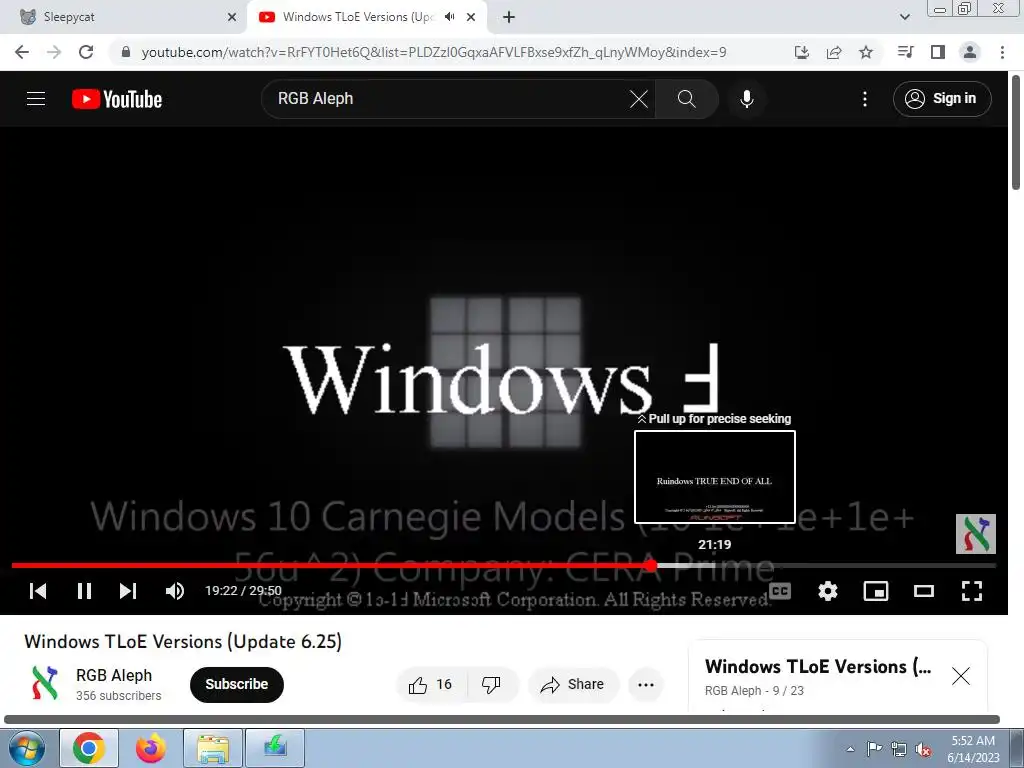Image resolution: width=1024 pixels, height=768 pixels.
Task: Reload the page with the refresh icon
Action: tap(86, 52)
